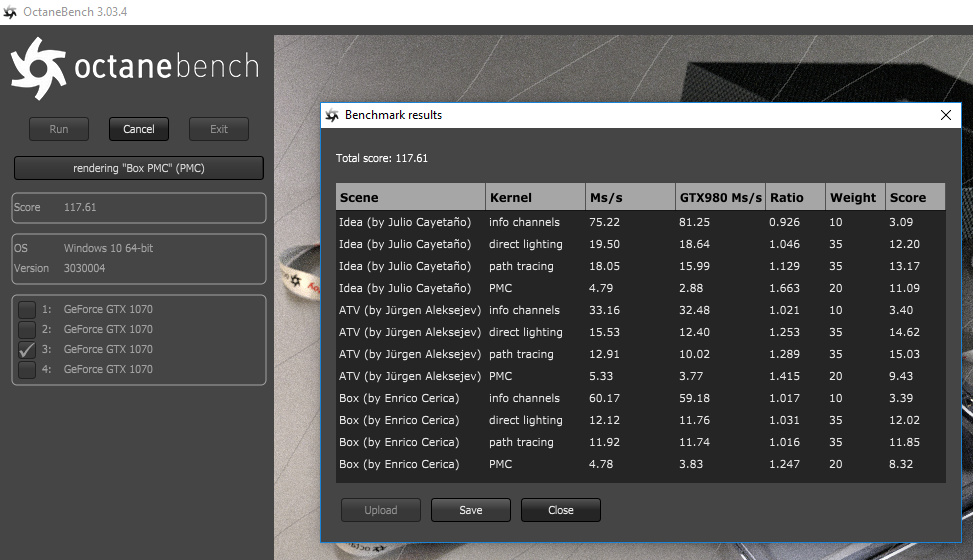Image resolution: width=973 pixels, height=560 pixels.
Task: Cancel the running benchmark
Action: pos(139,129)
